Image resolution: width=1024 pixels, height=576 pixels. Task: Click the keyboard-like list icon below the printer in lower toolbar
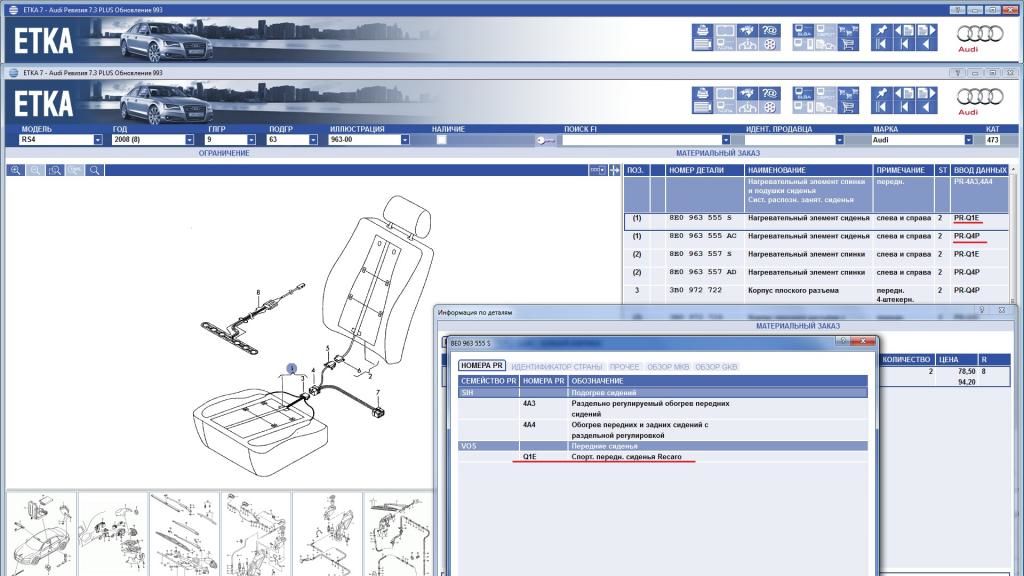coord(702,107)
